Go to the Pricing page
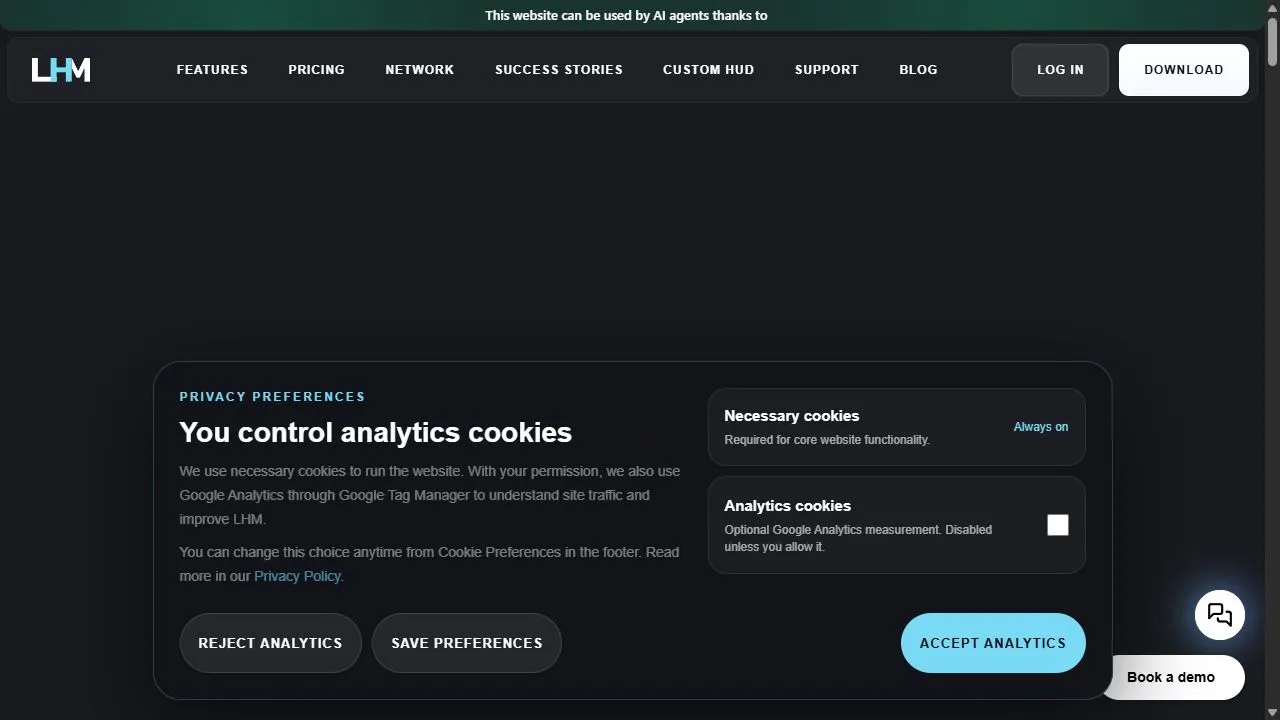Image resolution: width=1280 pixels, height=720 pixels. click(316, 70)
